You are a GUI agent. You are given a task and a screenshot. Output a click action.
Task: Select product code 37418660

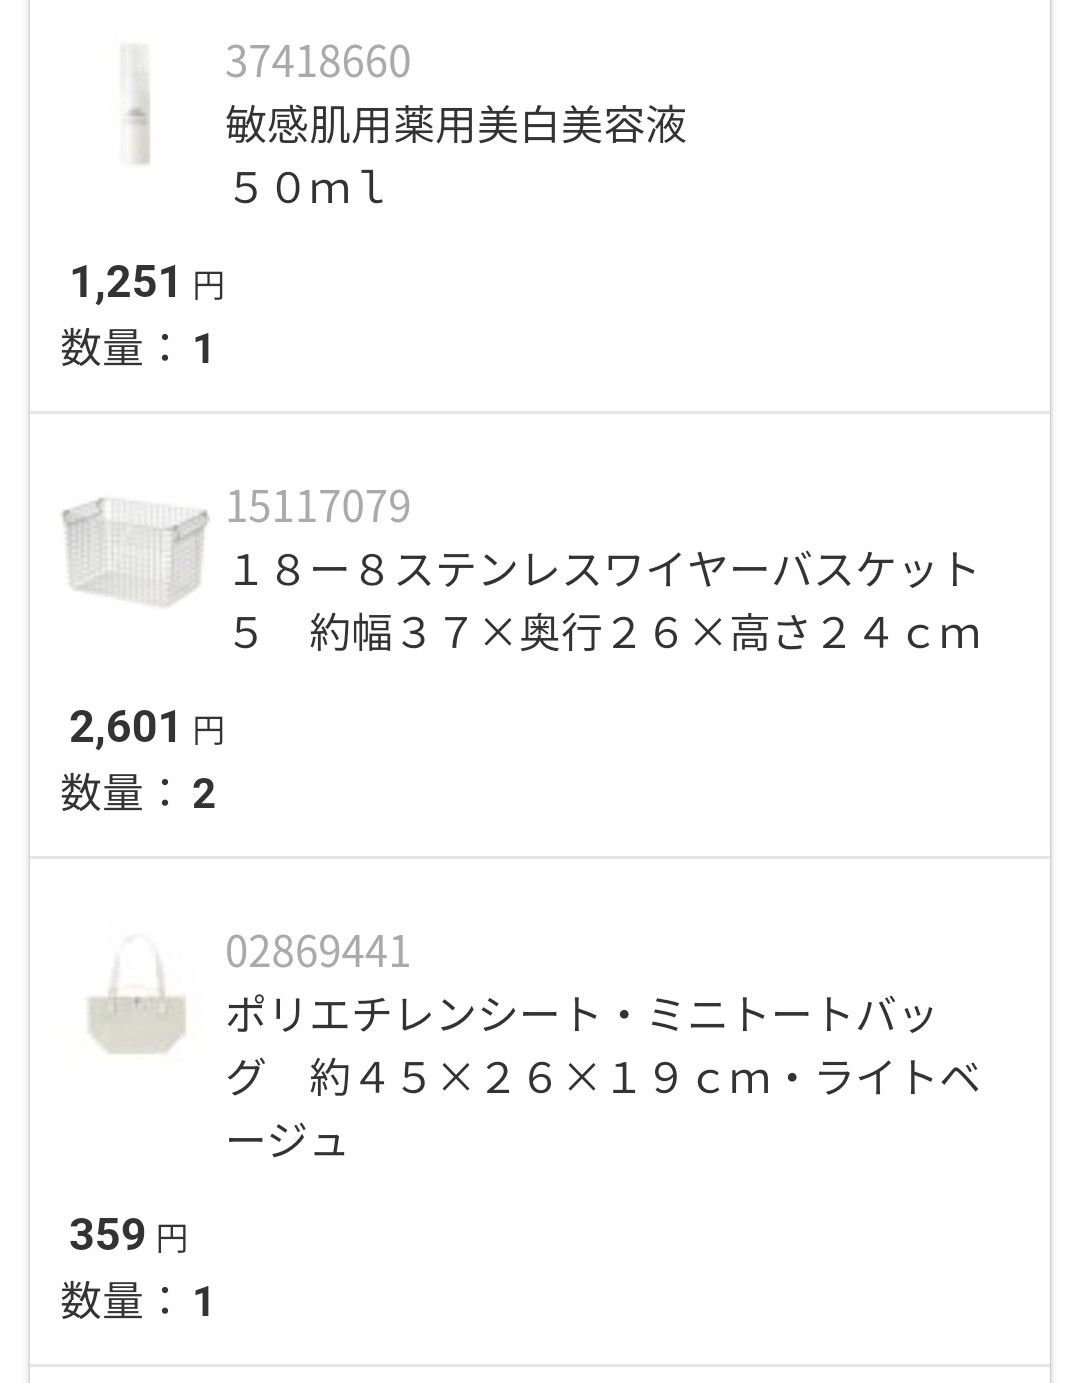318,62
